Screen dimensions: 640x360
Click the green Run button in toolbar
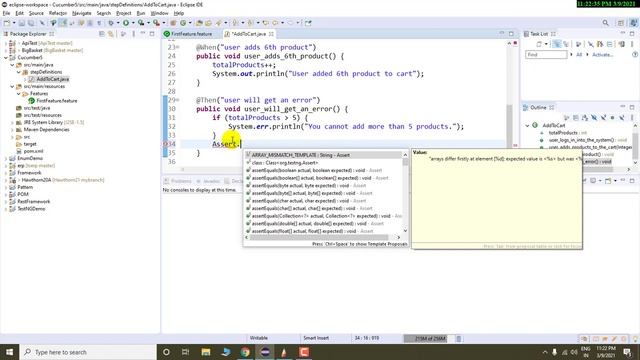126,23
